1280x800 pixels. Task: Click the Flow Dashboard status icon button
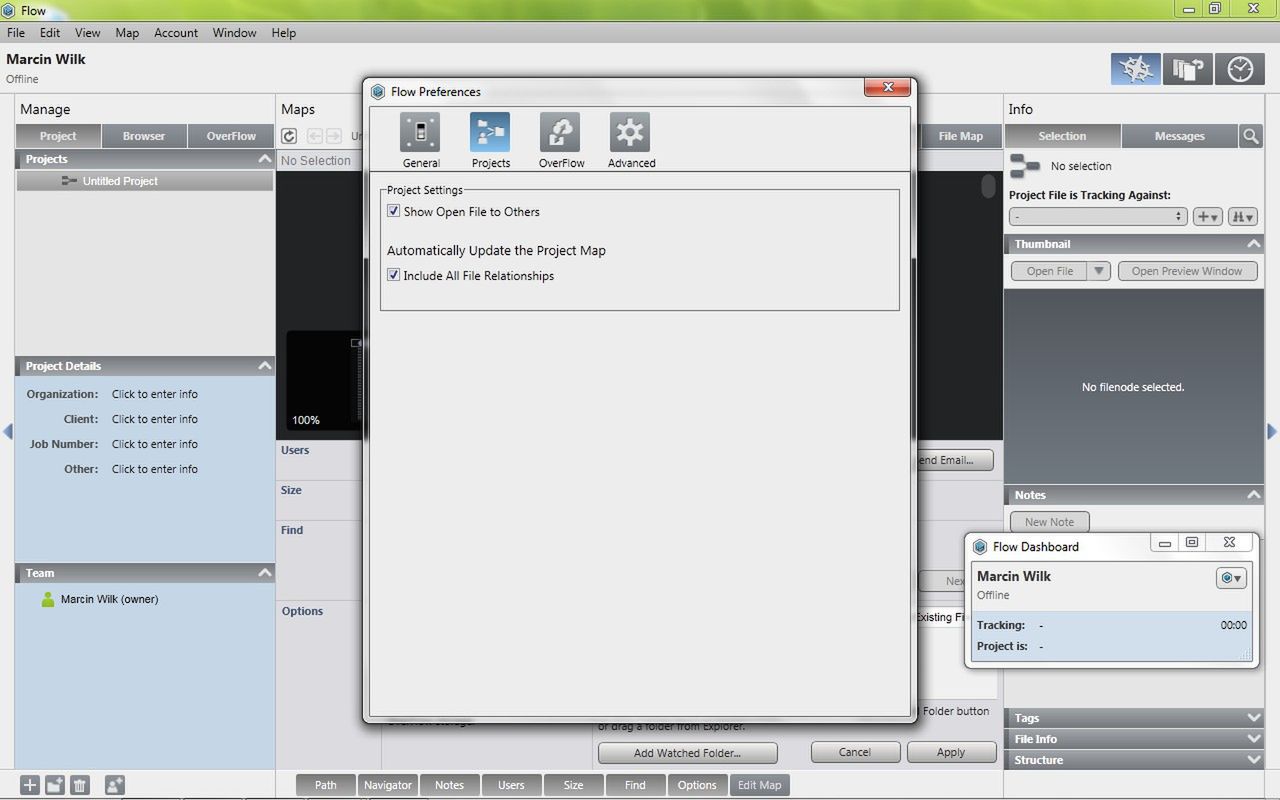[x=1231, y=578]
